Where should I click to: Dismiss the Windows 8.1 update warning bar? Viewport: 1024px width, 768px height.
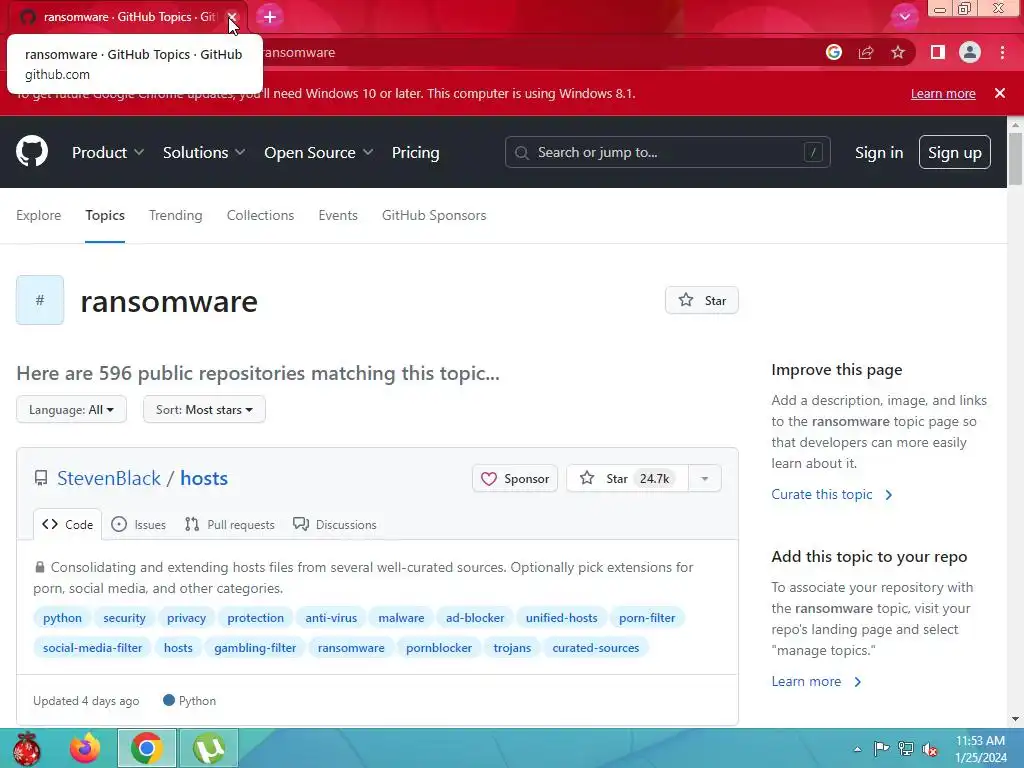(1000, 93)
